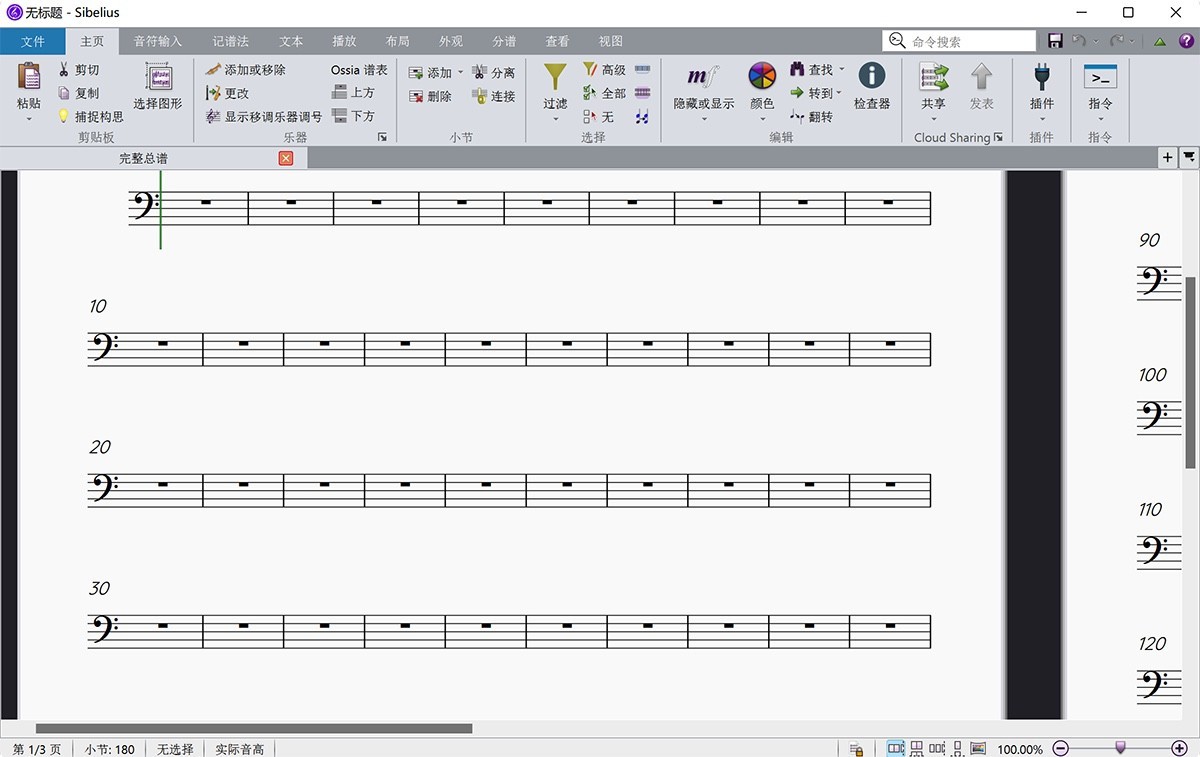This screenshot has height=757, width=1200.
Task: Switch to the 播放 (Play) ribbon tab
Action: coord(344,41)
